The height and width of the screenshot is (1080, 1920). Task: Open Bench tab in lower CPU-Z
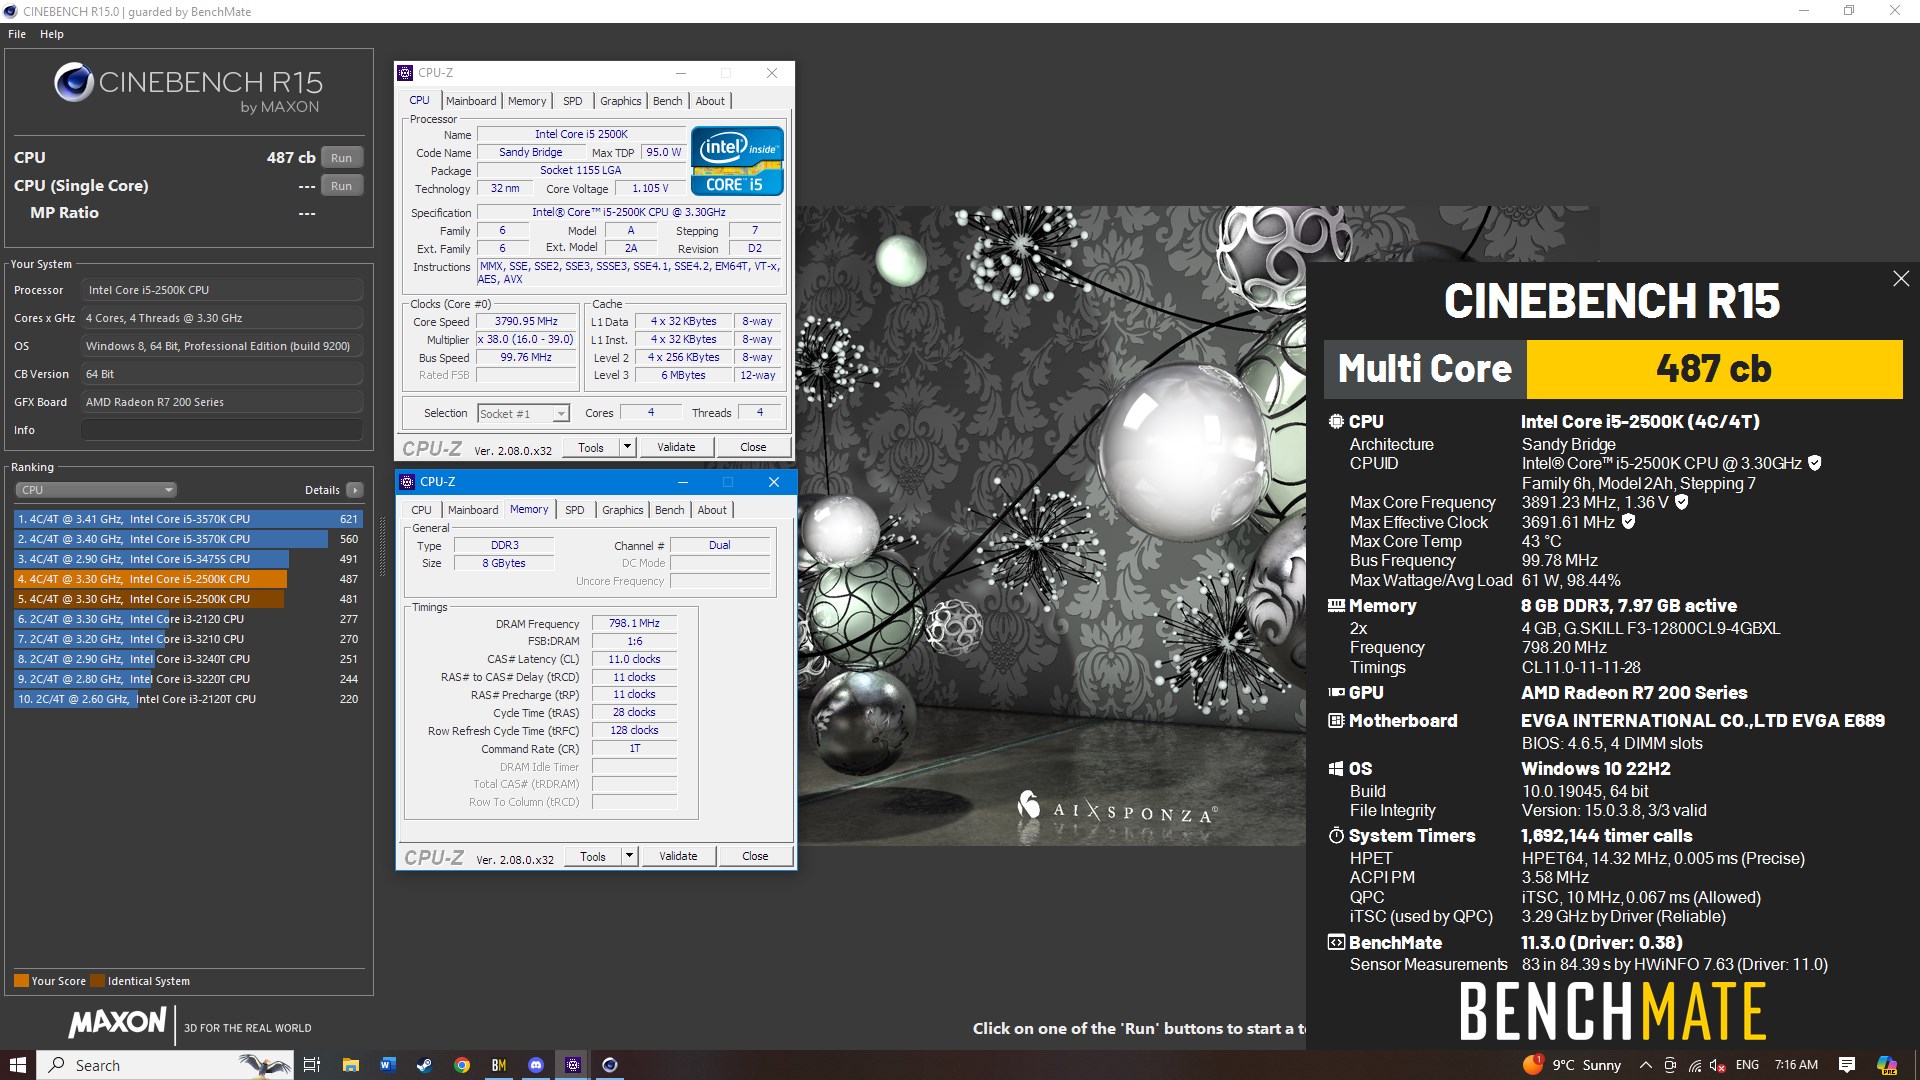click(x=670, y=510)
